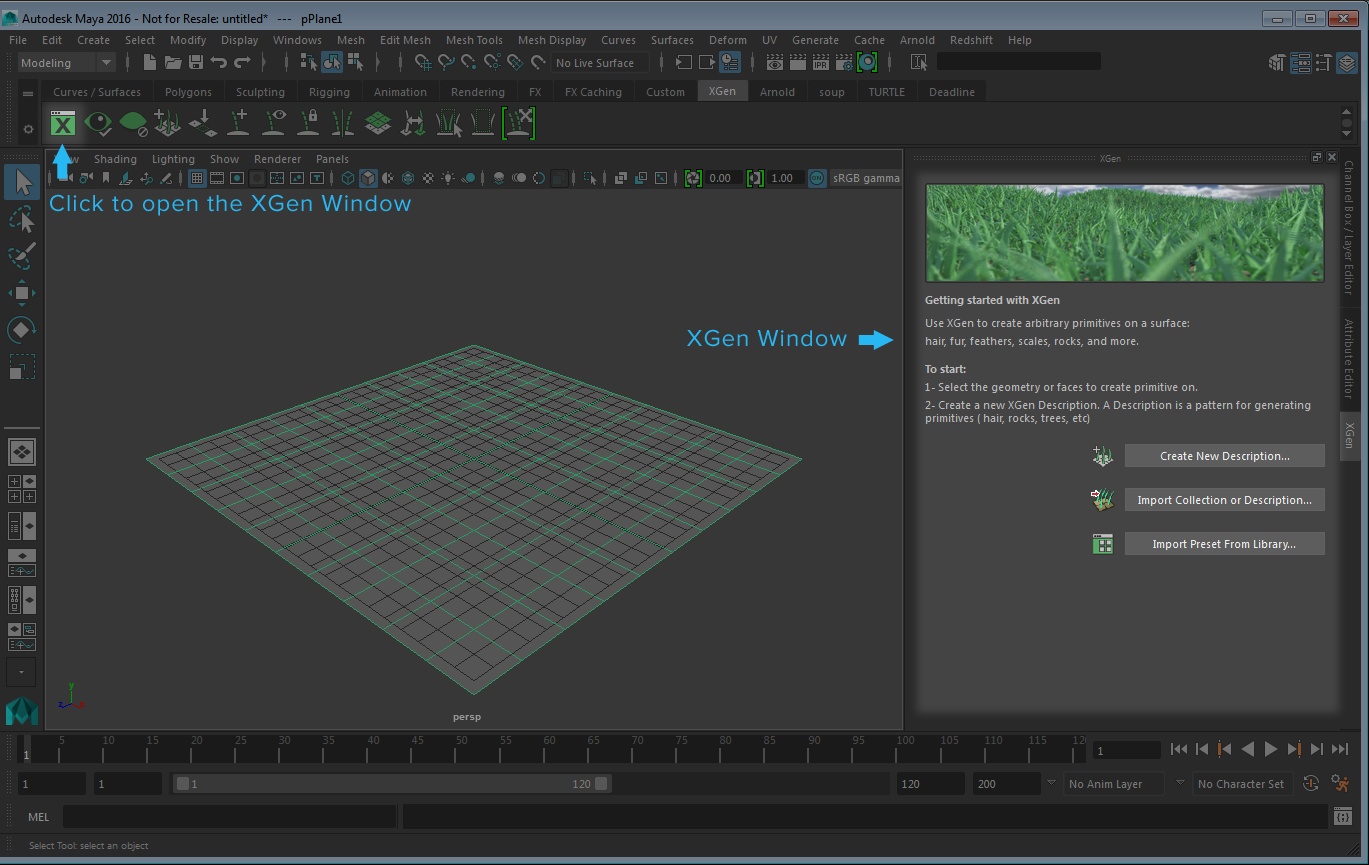Switch to the Arnold shelf tab
Viewport: 1369px width, 865px height.
coord(777,92)
